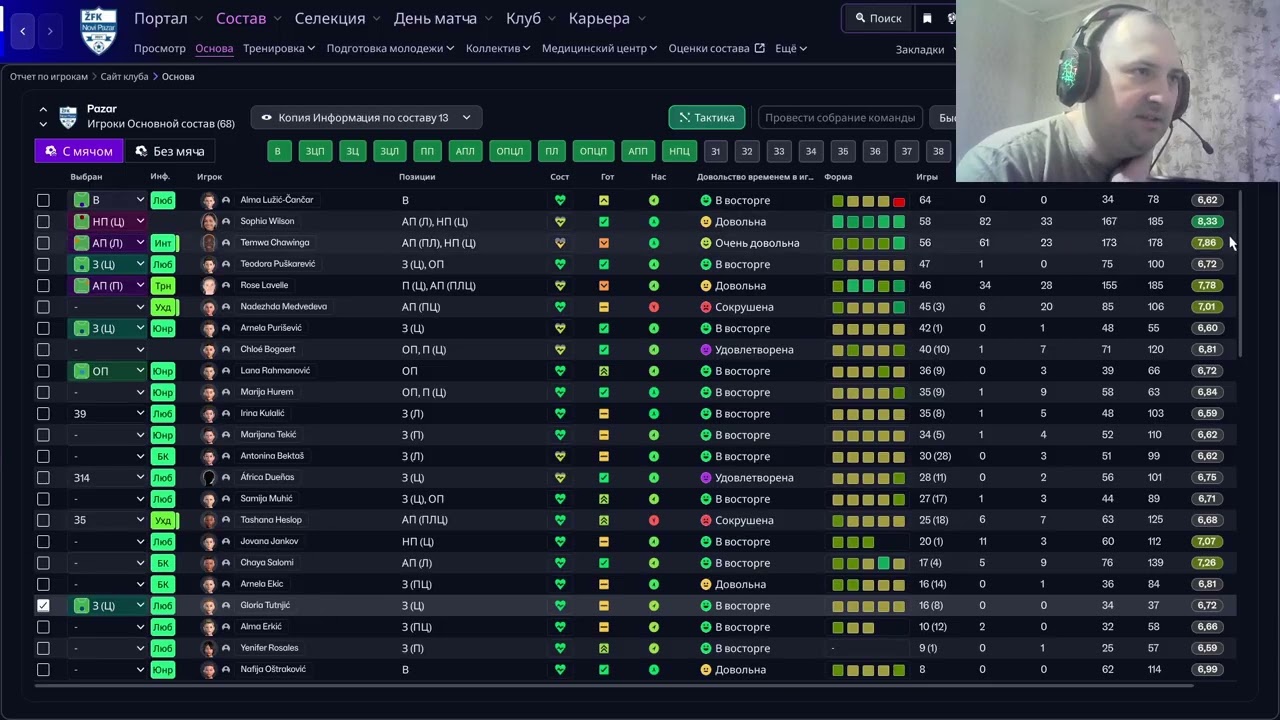This screenshot has height=720, width=1280.
Task: Tick the checkbox for África Dueñas
Action: [43, 478]
